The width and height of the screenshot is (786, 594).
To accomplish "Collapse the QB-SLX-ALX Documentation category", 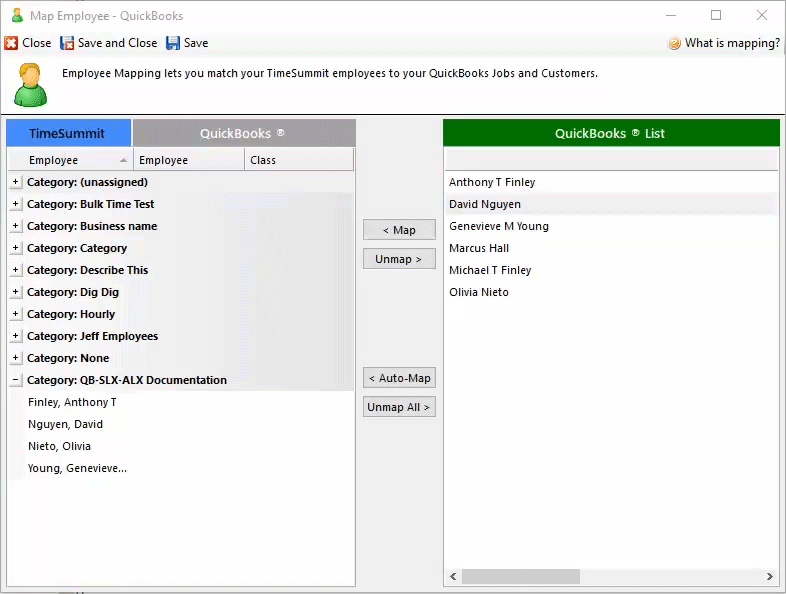I will [x=15, y=380].
